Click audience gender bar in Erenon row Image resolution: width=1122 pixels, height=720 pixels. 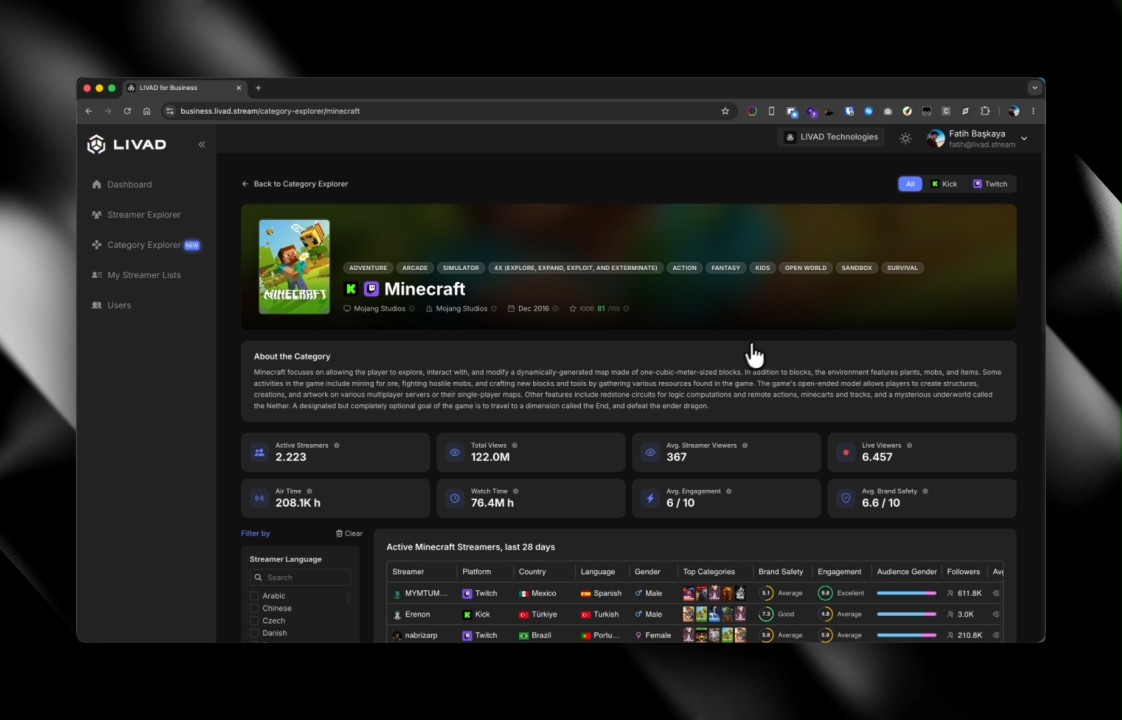coord(907,614)
